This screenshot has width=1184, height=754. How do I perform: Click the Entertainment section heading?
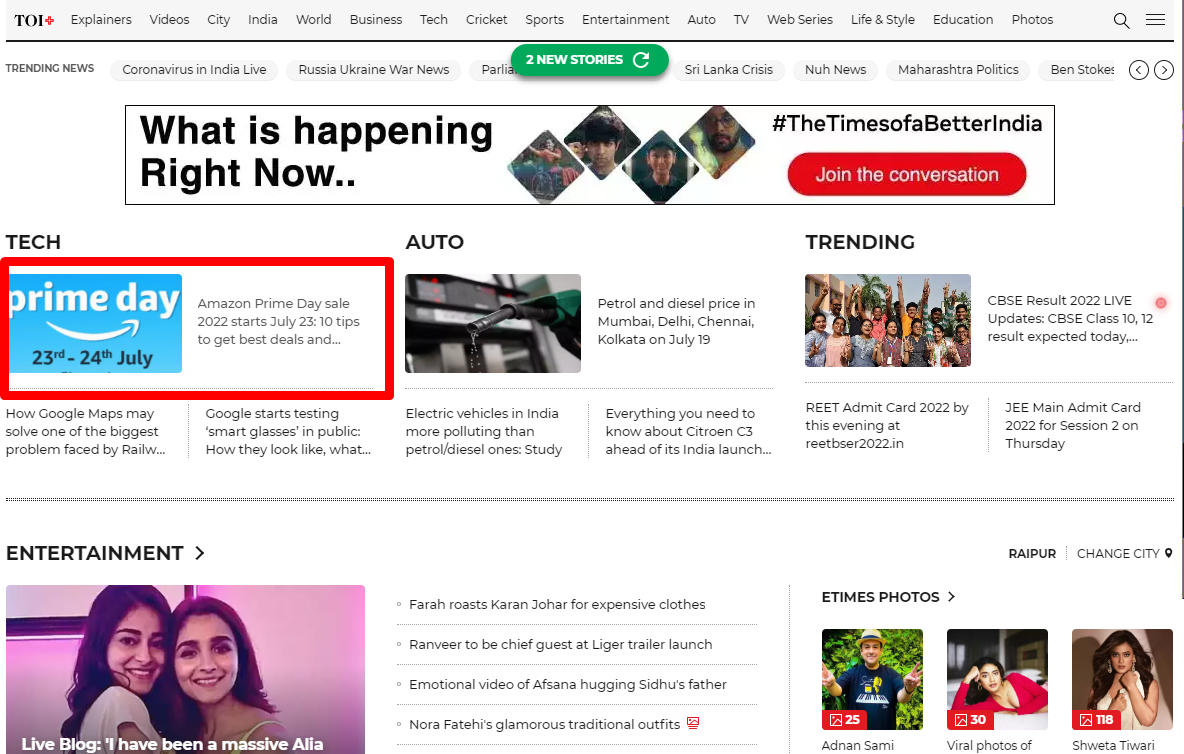94,553
